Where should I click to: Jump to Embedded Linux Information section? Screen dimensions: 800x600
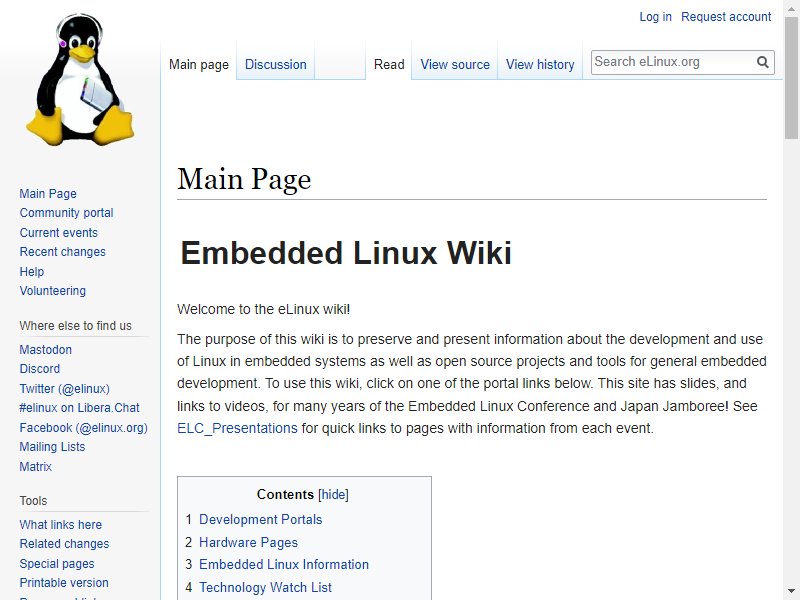[x=284, y=565]
